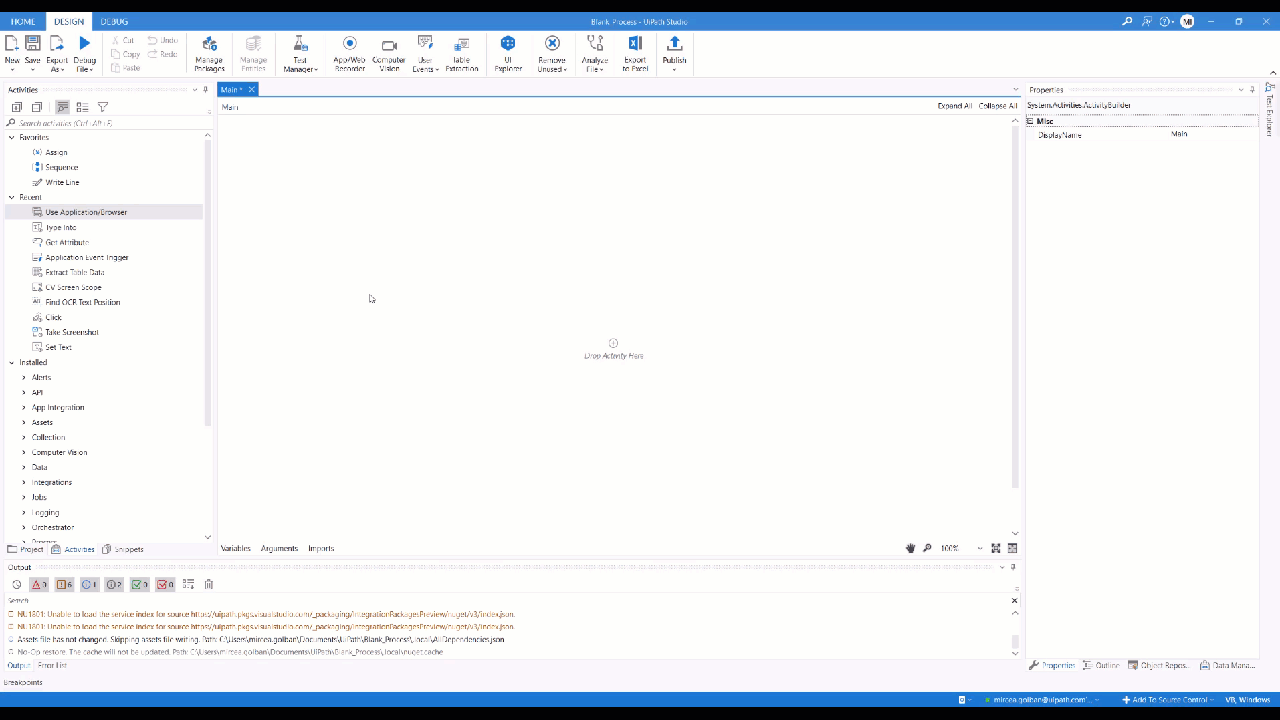Publish the current process
This screenshot has height=720, width=1280.
673,54
